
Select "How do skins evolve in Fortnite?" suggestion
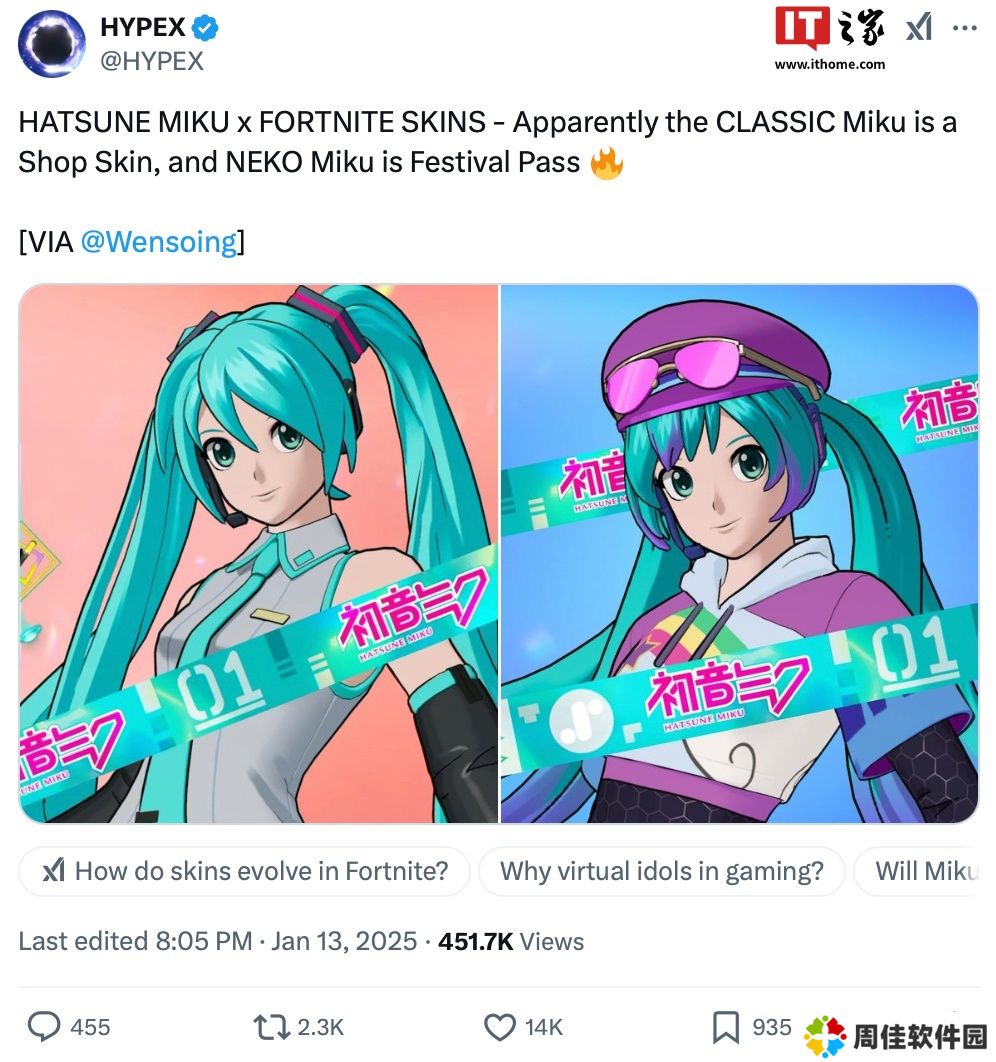tap(244, 871)
